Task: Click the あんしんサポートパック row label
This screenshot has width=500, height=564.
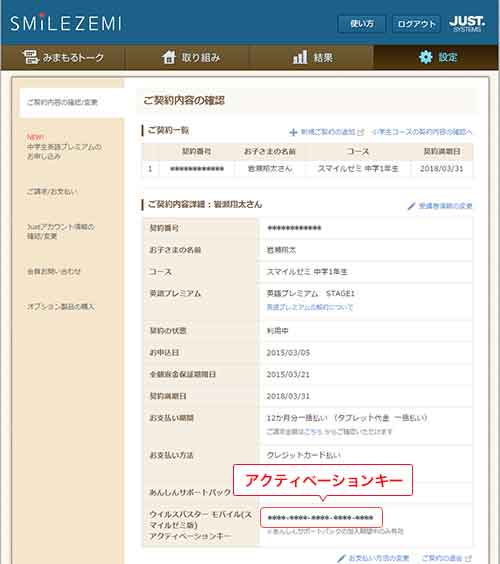Action: (190, 492)
